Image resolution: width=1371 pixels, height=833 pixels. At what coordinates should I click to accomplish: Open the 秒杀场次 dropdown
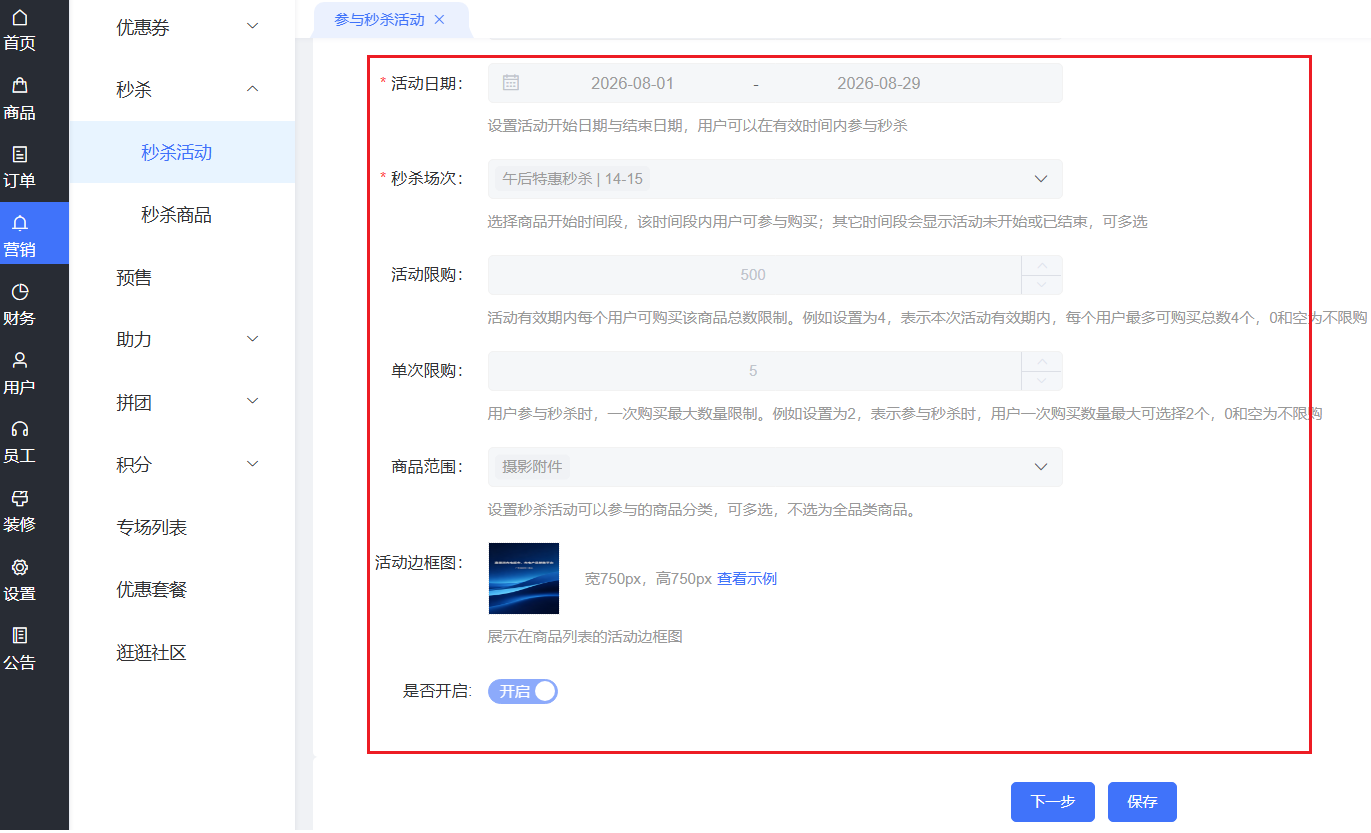tap(775, 179)
